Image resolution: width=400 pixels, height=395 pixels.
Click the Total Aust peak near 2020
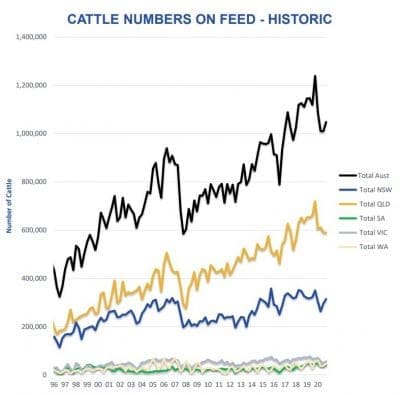315,77
